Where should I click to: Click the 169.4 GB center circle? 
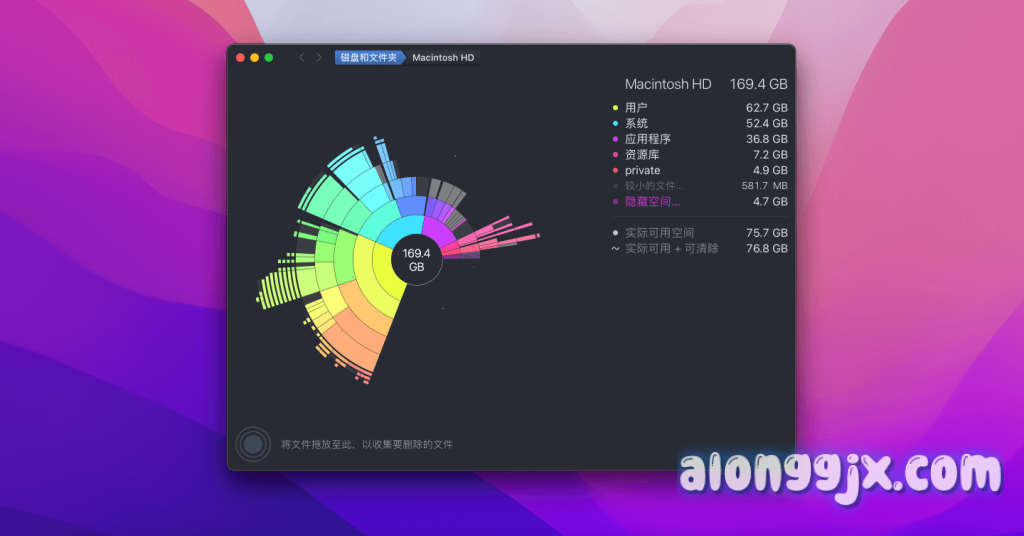[x=414, y=261]
